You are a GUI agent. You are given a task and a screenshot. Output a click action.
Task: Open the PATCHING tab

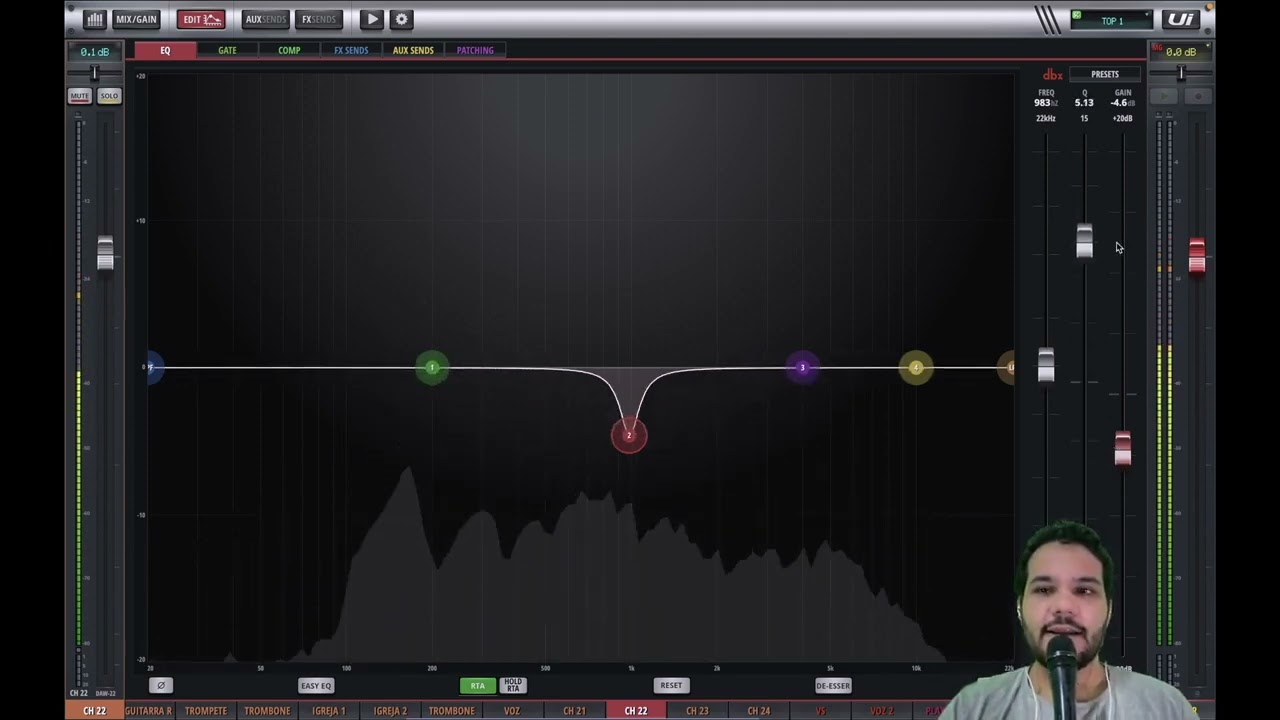475,50
